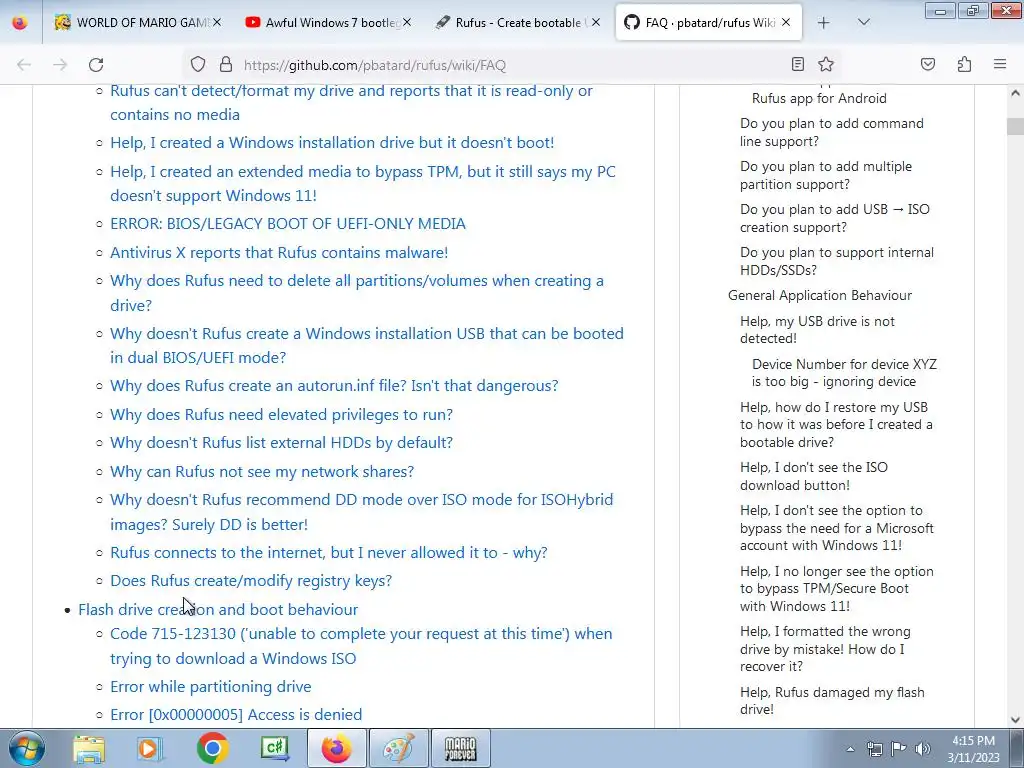The height and width of the screenshot is (768, 1024).
Task: Switch to the WORLD OF MARIO GAMES tab
Action: 138,23
